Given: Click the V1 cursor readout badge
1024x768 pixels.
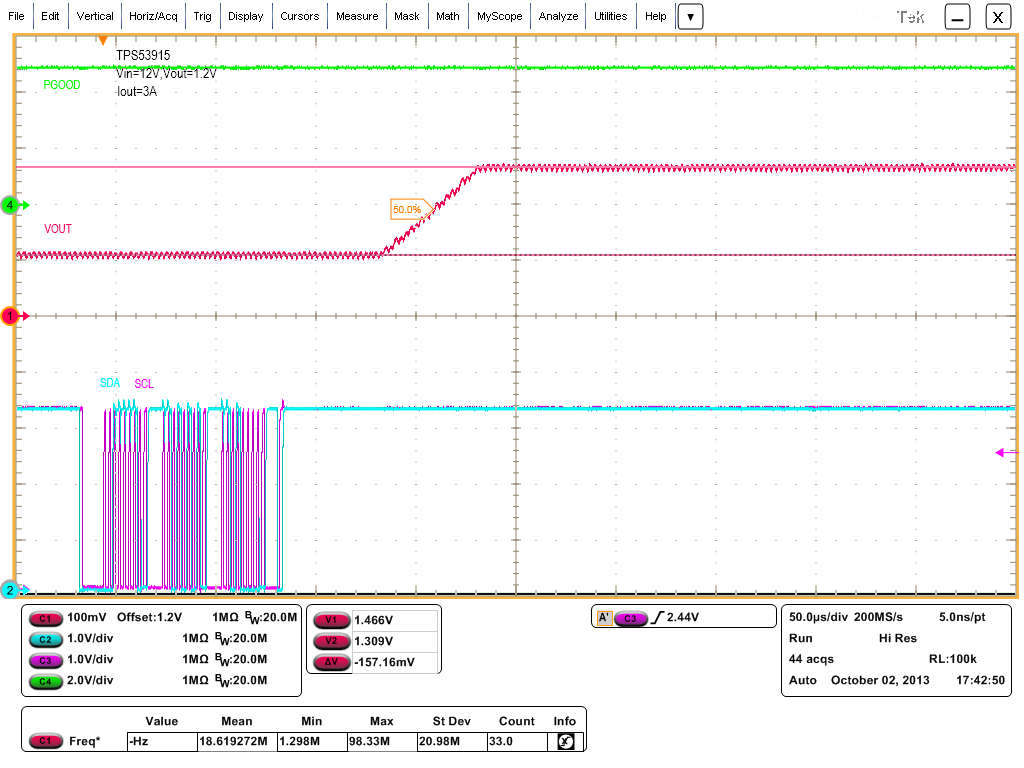Looking at the screenshot, I should coord(331,621).
